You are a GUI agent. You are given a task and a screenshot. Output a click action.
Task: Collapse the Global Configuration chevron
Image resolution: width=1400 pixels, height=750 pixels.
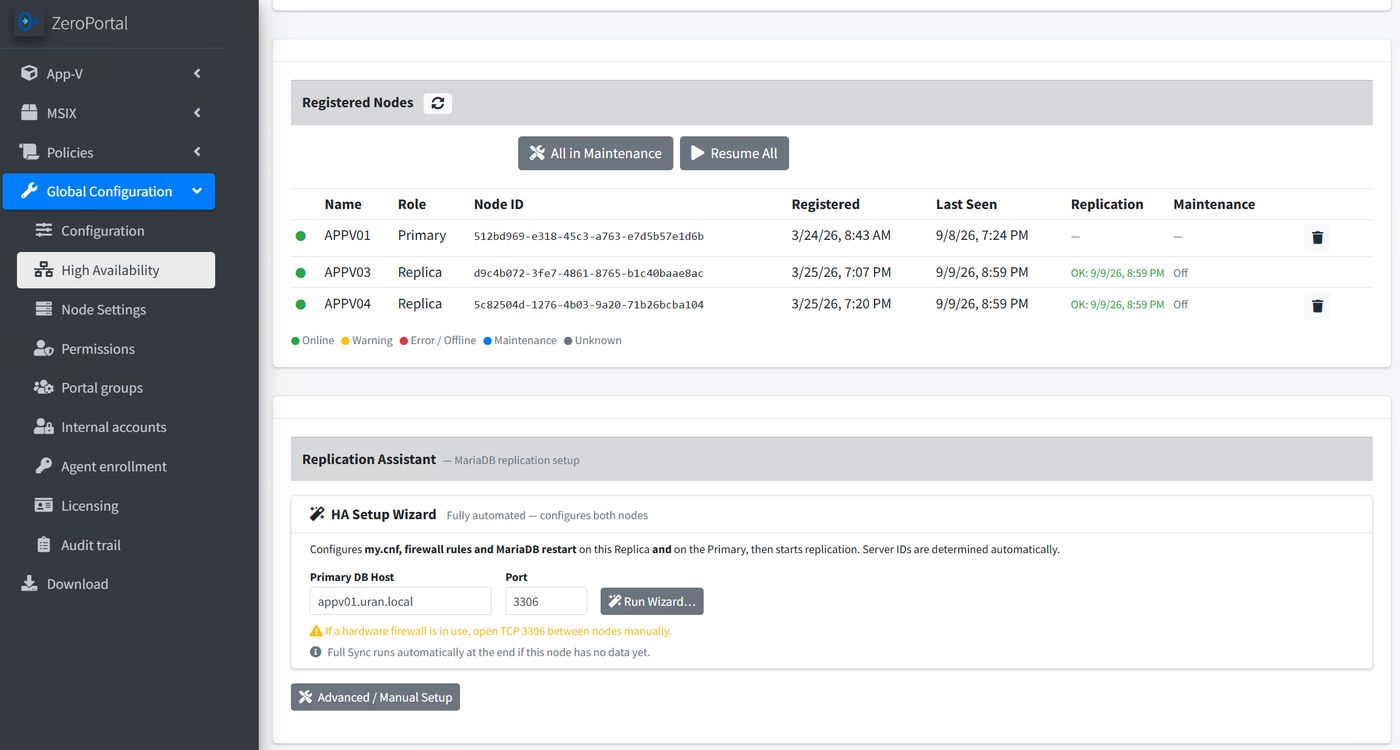click(197, 191)
